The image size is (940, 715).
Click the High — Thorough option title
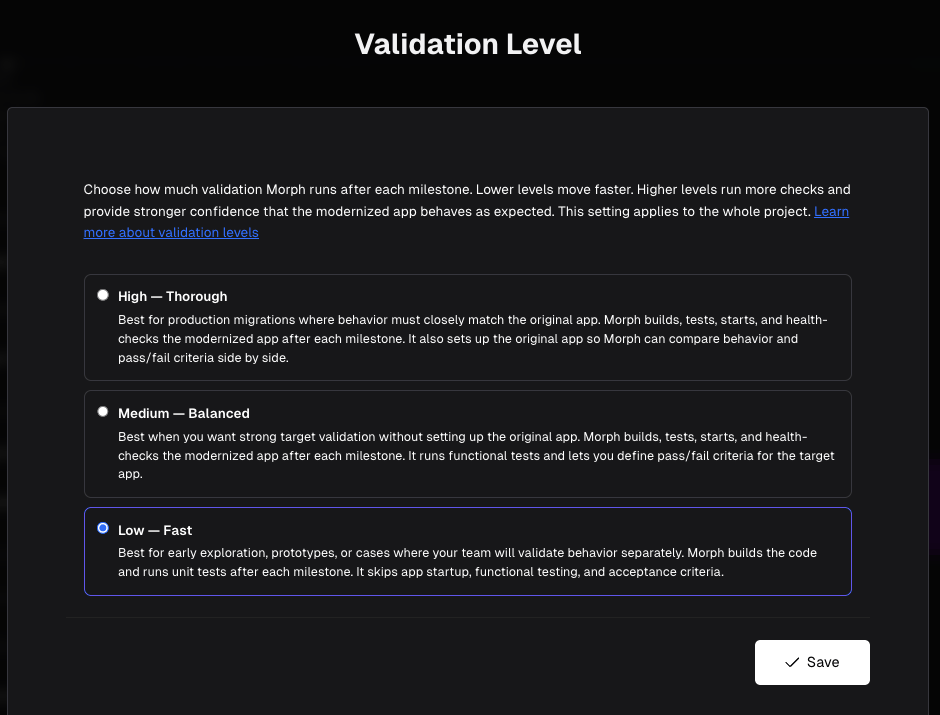click(173, 296)
